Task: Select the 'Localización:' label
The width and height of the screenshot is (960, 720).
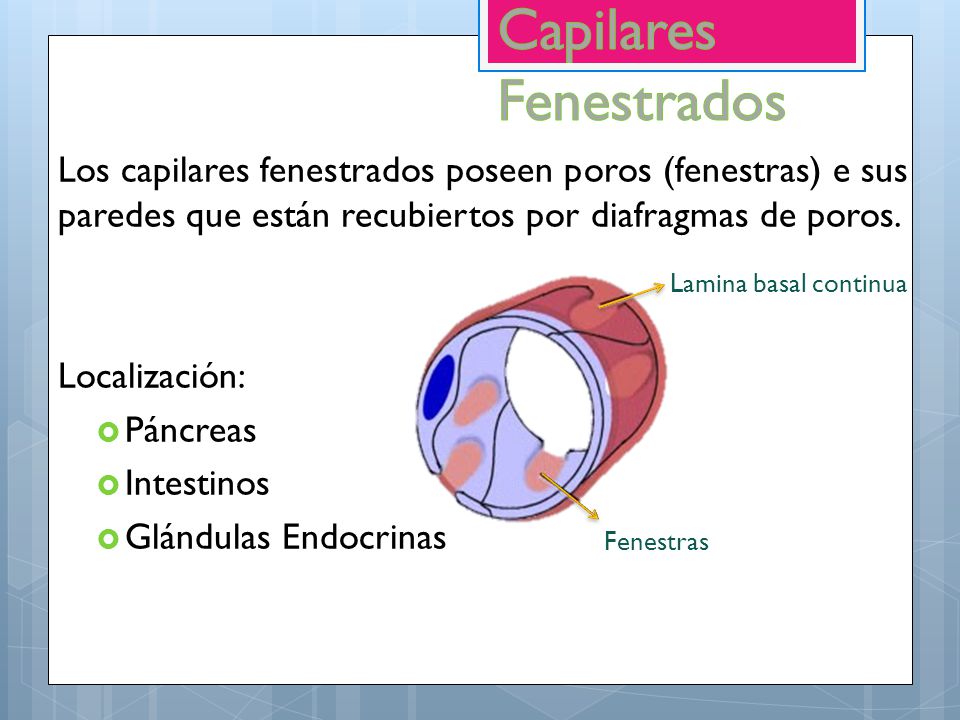Action: pos(151,376)
